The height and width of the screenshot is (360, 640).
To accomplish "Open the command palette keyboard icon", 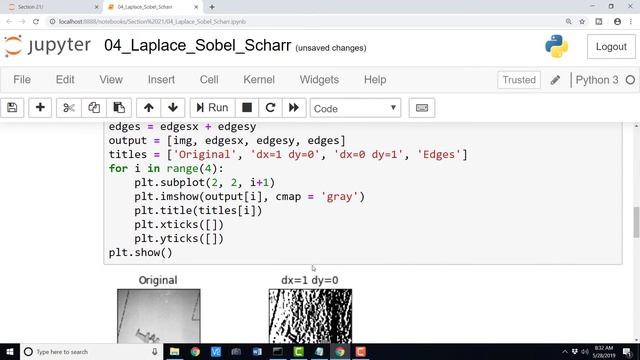I will coord(422,108).
